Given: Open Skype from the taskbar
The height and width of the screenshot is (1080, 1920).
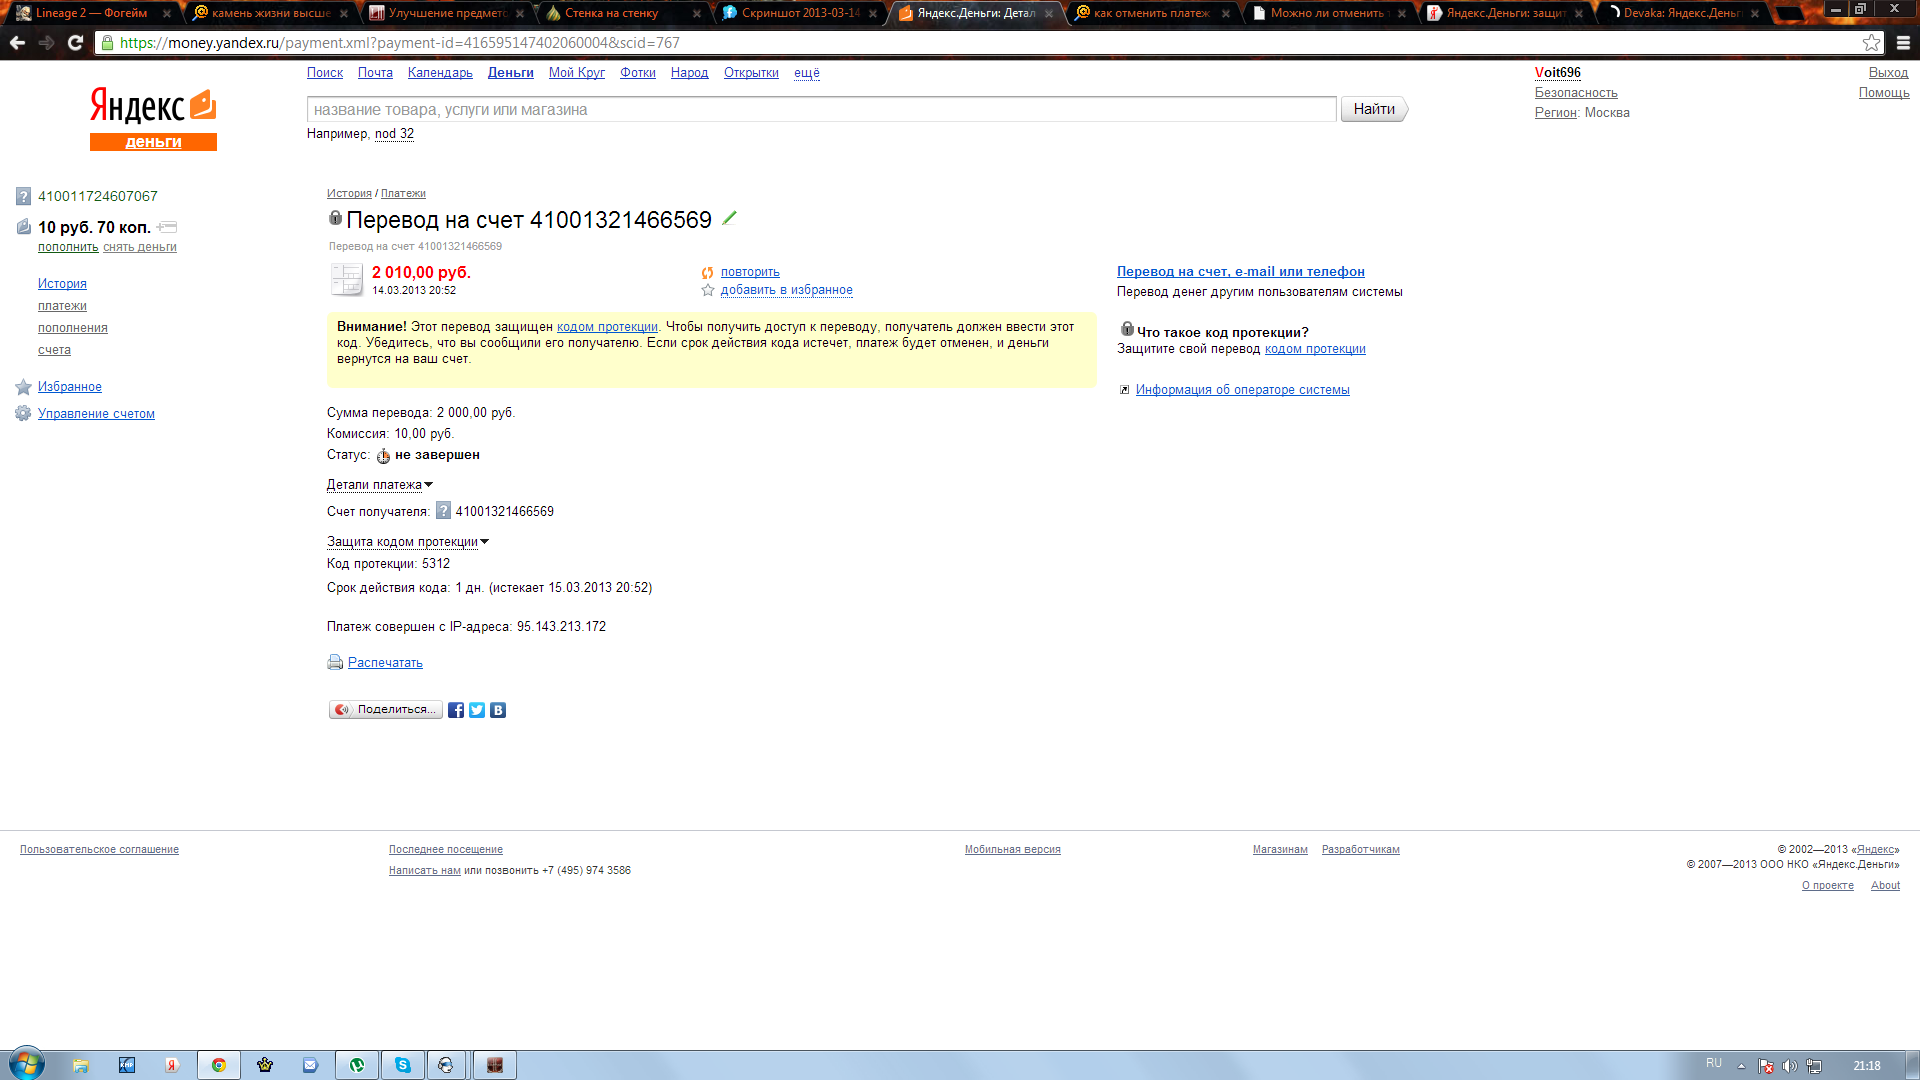Looking at the screenshot, I should pos(403,1065).
